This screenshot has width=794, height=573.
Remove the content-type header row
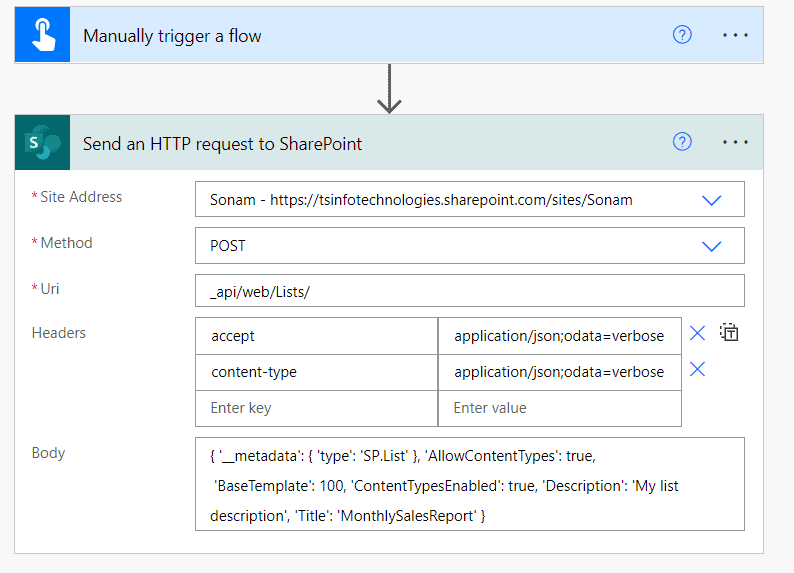point(697,369)
